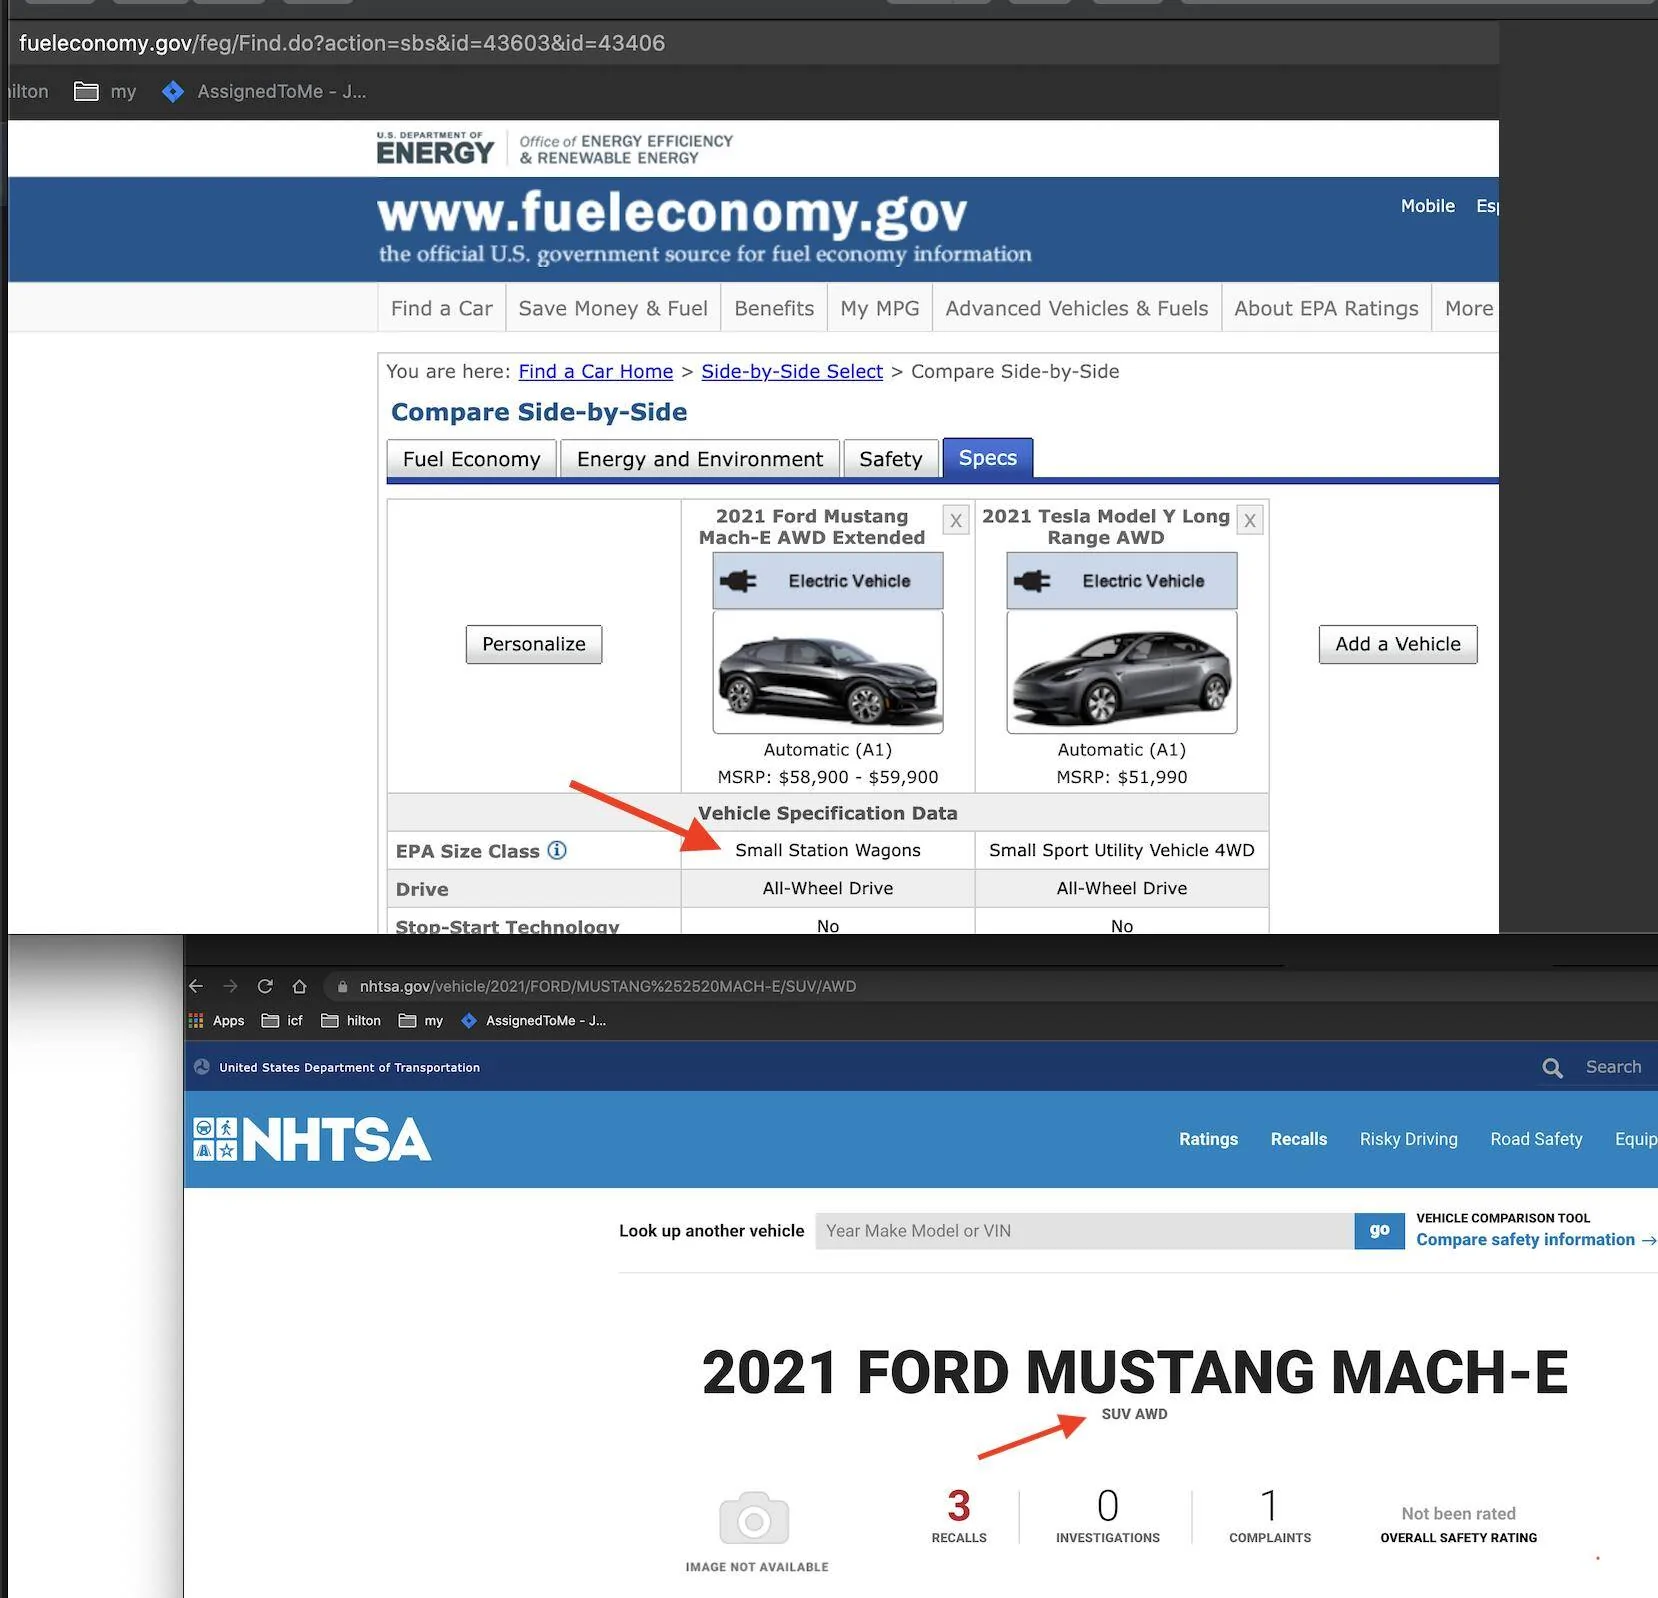Click the nhtsa.gov address bar

(x=990, y=986)
